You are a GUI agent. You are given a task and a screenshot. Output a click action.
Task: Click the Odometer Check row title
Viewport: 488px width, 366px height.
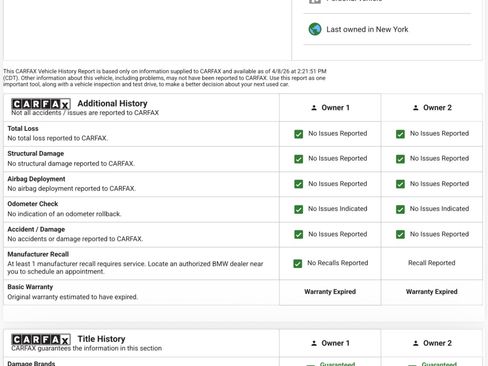click(33, 204)
